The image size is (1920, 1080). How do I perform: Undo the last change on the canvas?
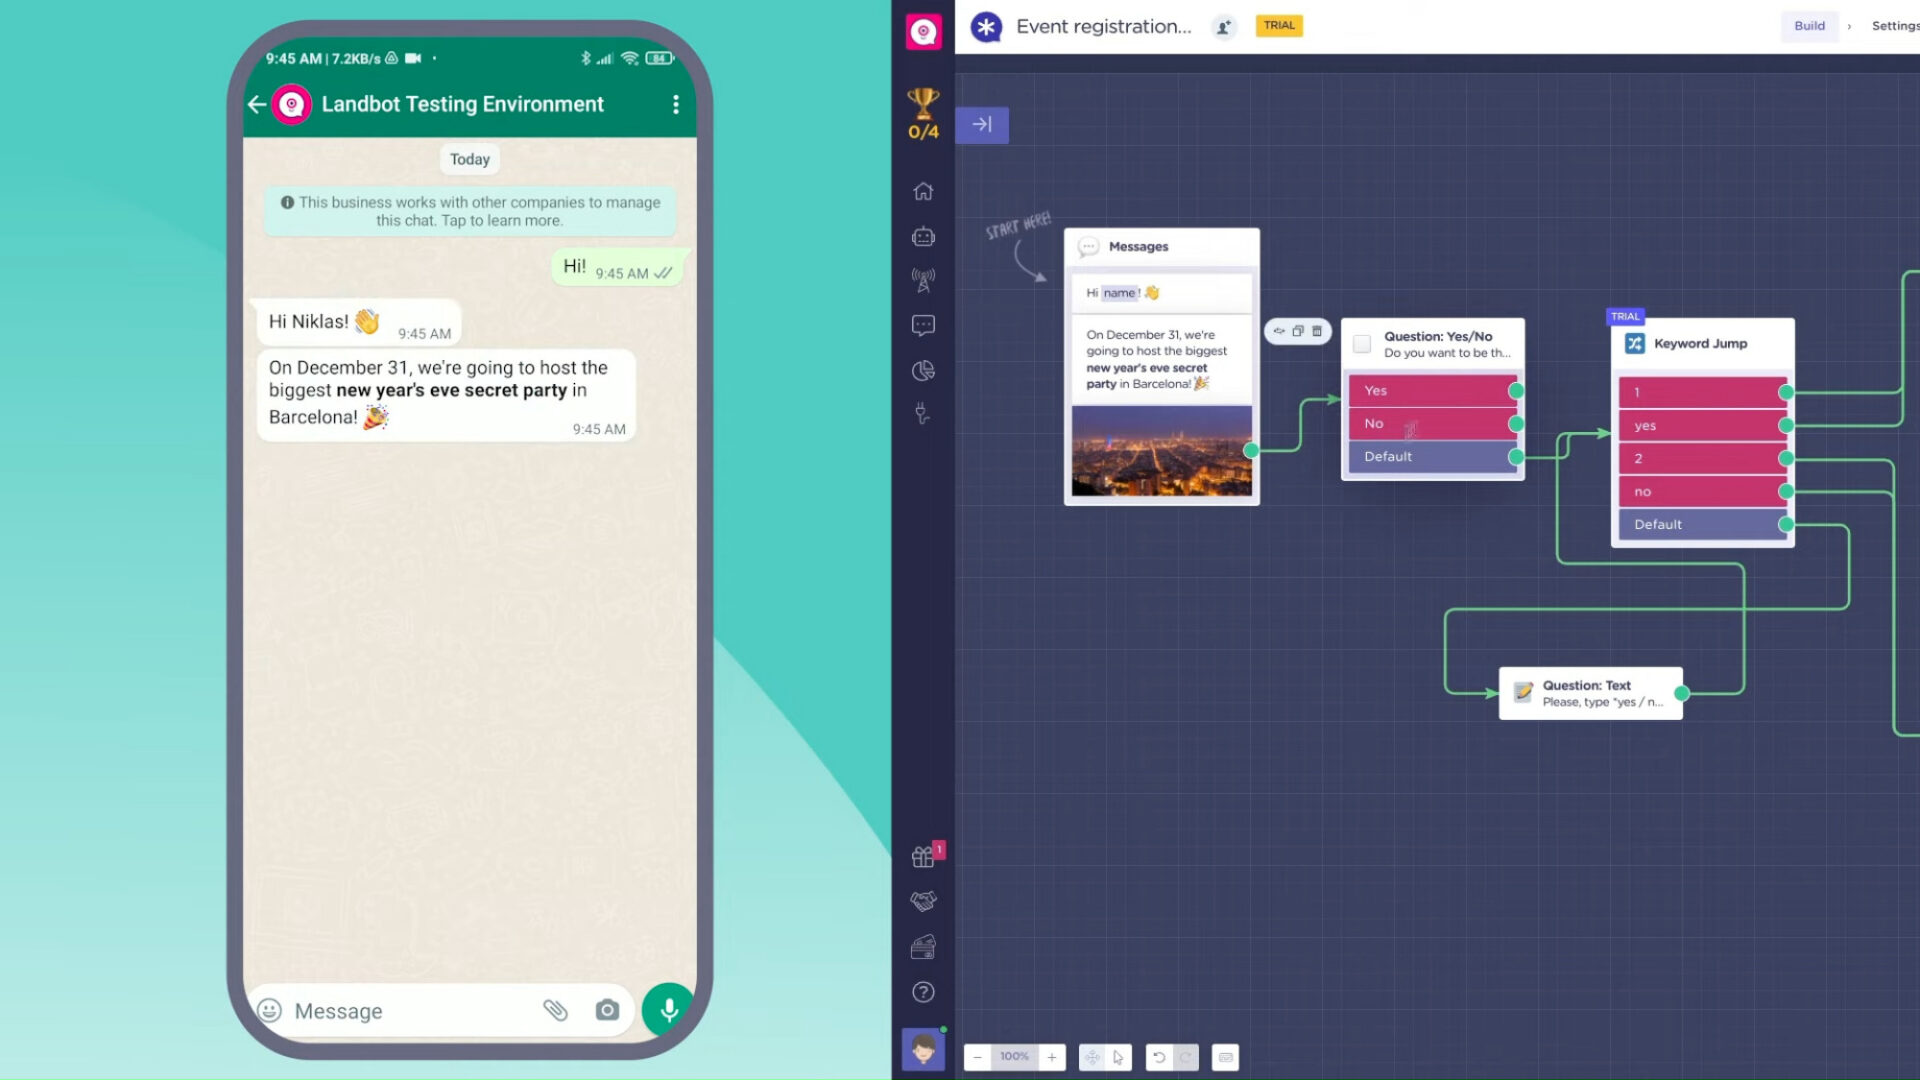click(1157, 1057)
